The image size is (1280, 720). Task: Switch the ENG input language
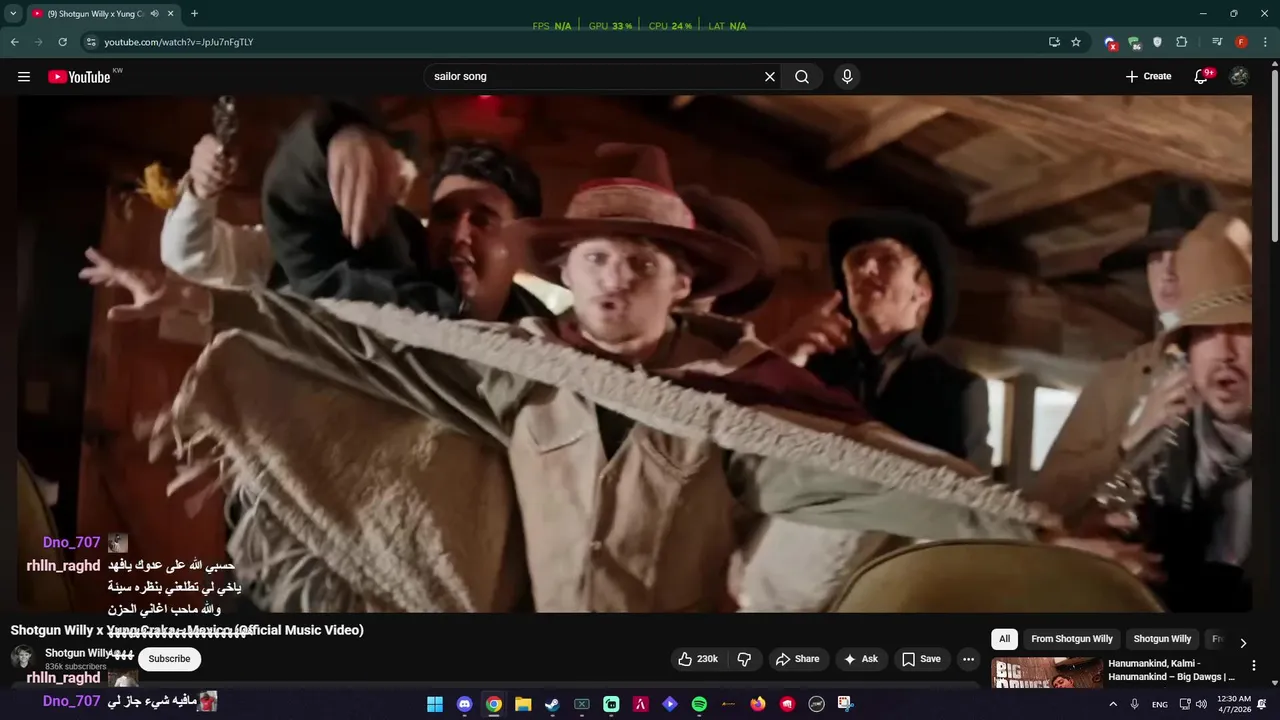pos(1160,704)
